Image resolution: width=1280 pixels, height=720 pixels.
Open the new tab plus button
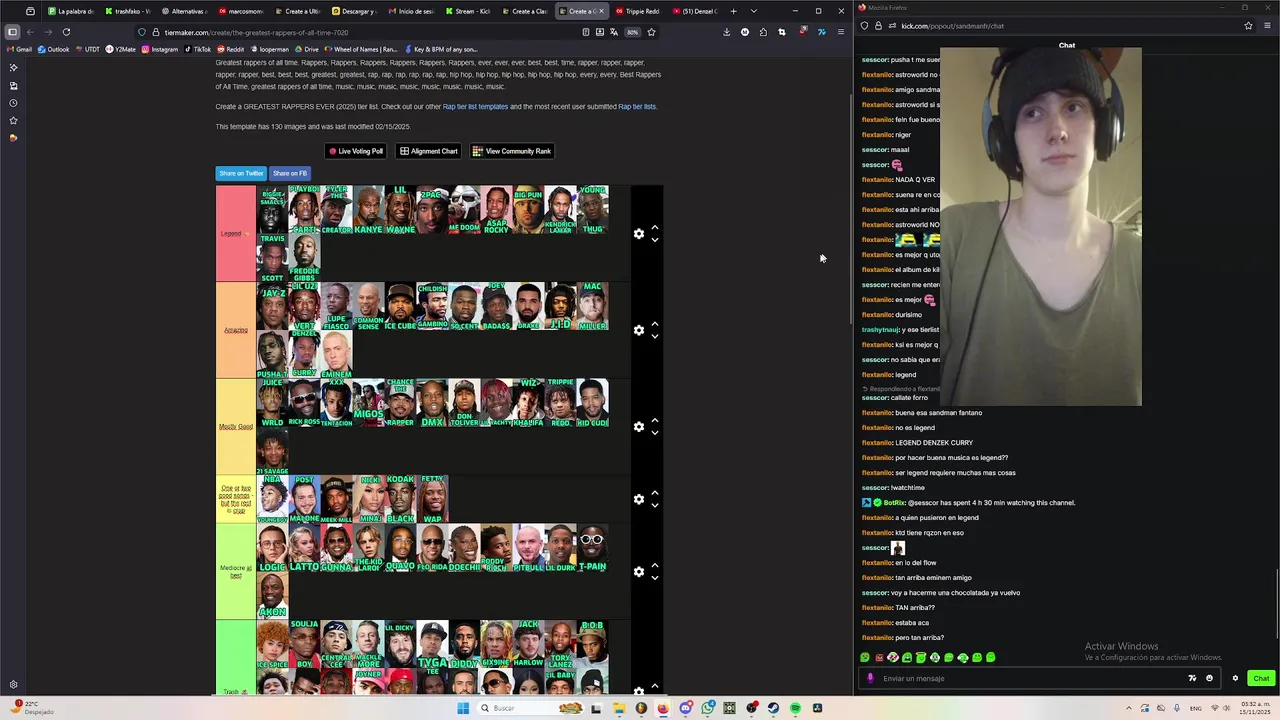(733, 11)
